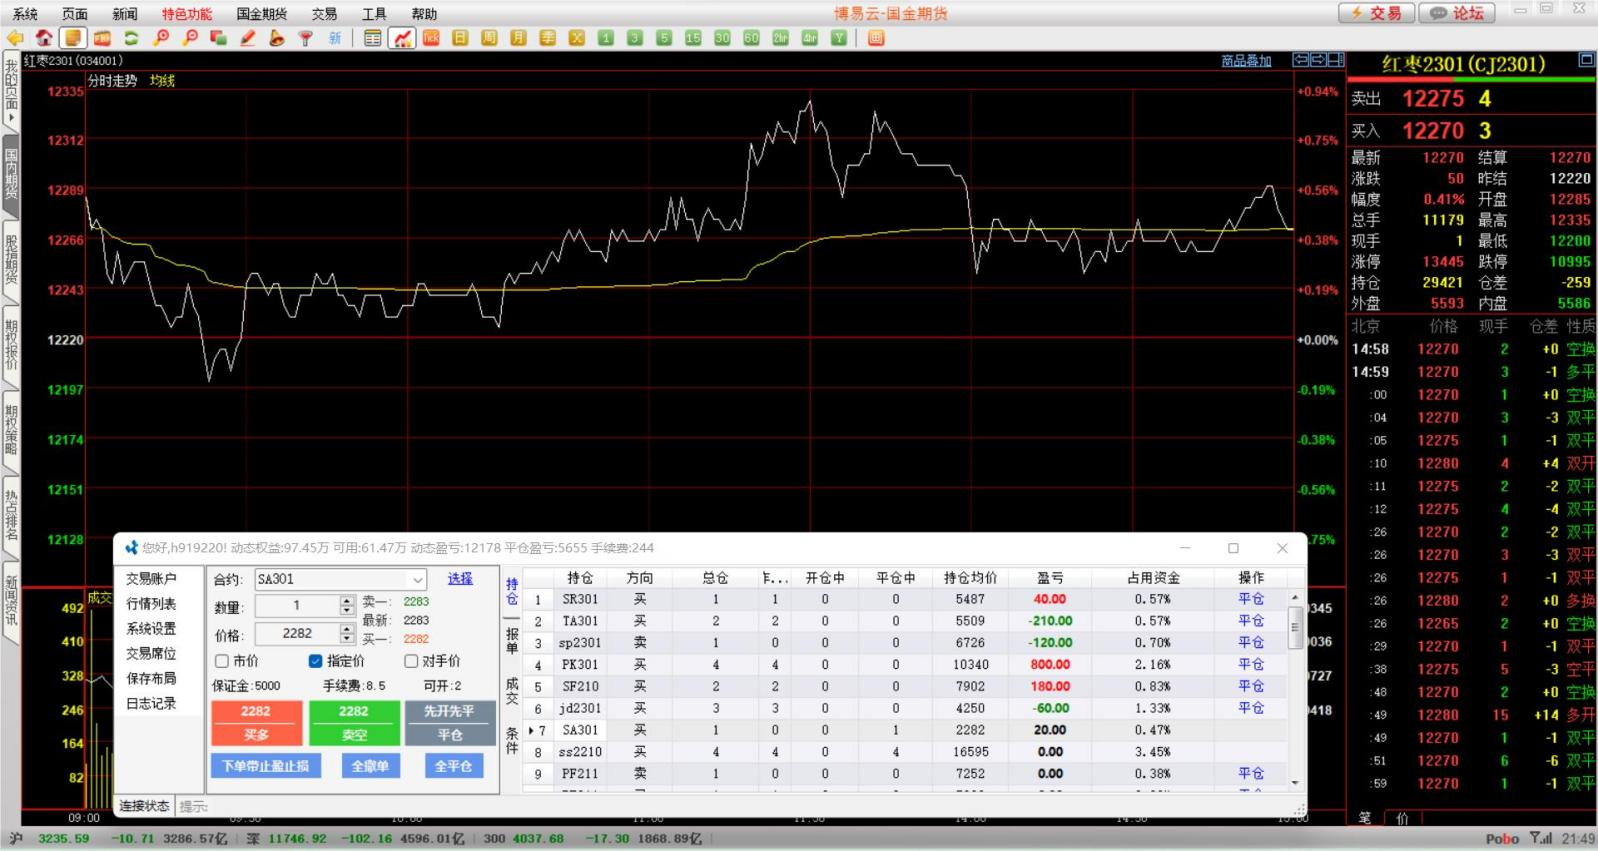Click the 新 toolbar icon
The image size is (1598, 851).
tap(334, 38)
